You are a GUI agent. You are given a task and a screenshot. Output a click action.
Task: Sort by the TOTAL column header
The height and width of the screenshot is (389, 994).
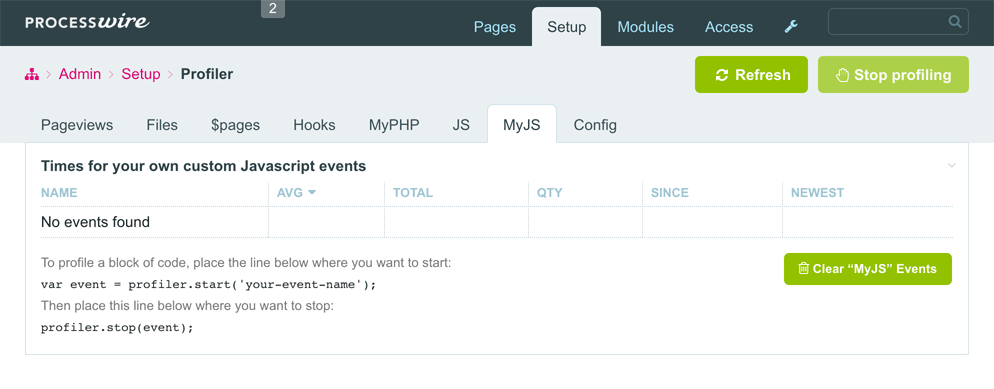[x=413, y=193]
